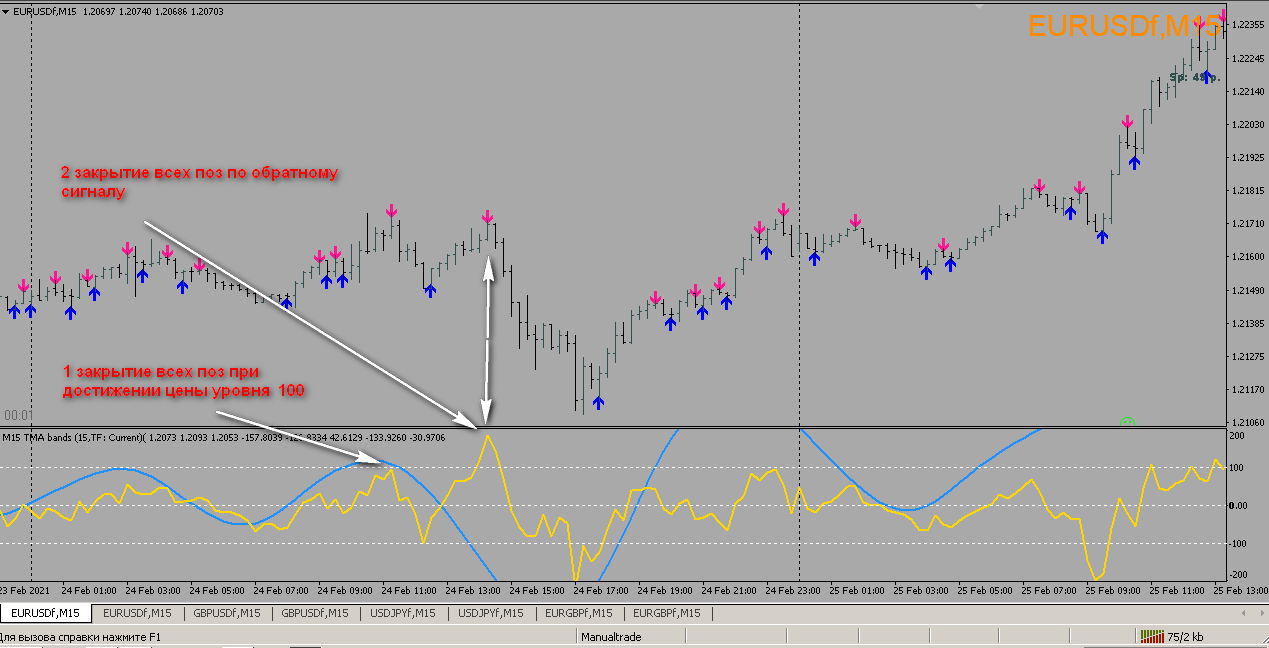Open the first EURGBPf,M15 chart tab
Image resolution: width=1269 pixels, height=648 pixels.
[x=578, y=613]
